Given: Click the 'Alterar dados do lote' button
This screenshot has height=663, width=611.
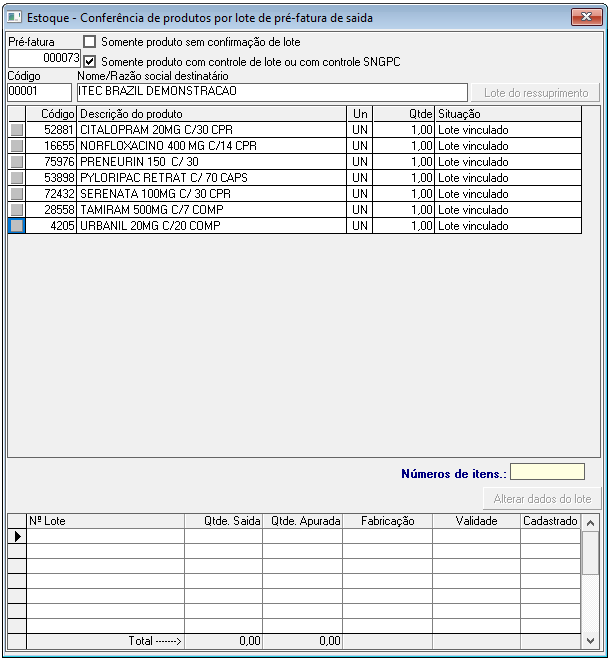Looking at the screenshot, I should 542,499.
